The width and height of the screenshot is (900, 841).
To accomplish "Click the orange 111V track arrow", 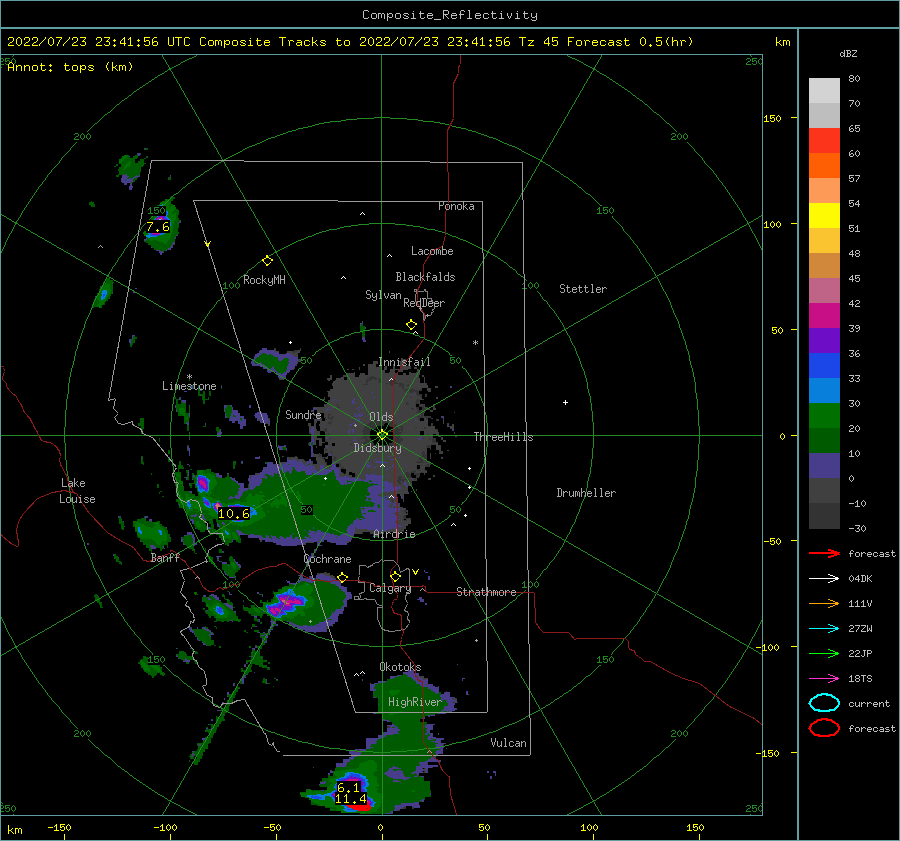I will click(x=824, y=603).
